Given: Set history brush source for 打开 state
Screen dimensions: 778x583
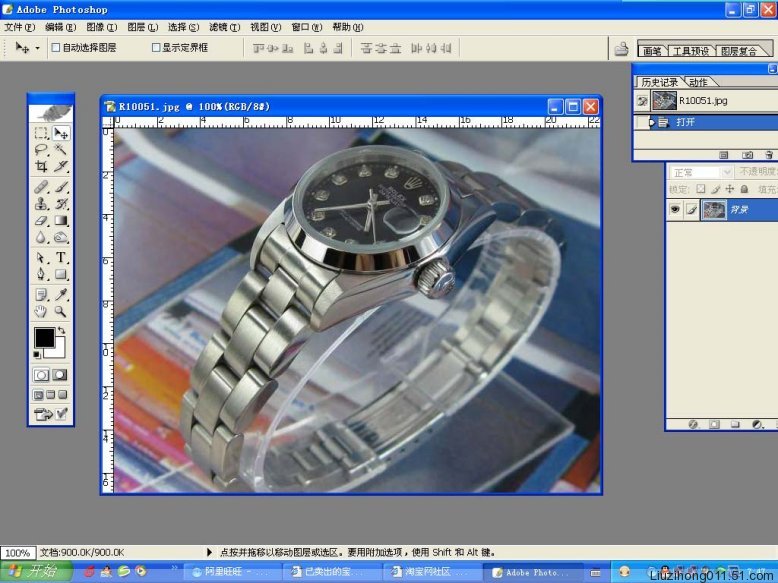Looking at the screenshot, I should pos(642,122).
